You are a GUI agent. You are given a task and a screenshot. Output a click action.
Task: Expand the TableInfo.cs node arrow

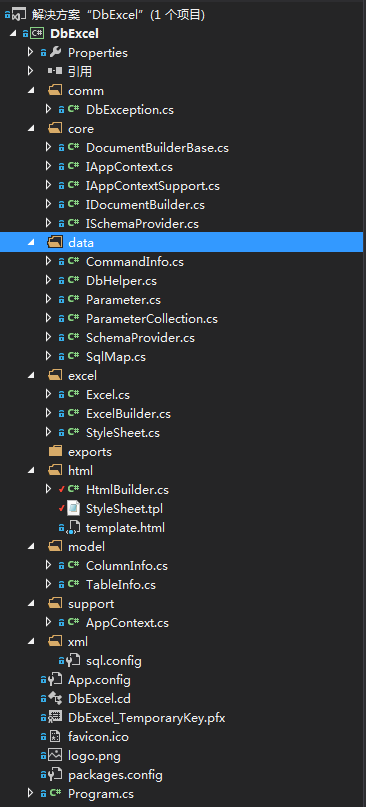(48, 585)
